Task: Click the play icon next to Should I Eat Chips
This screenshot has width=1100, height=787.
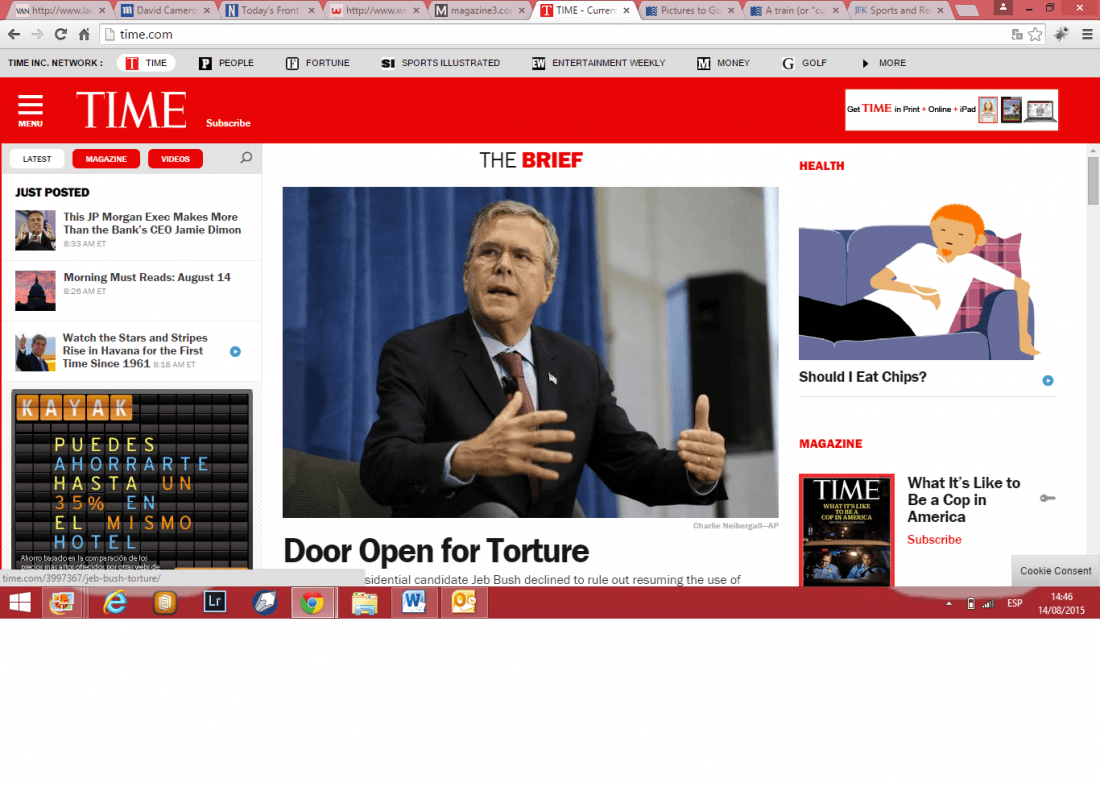Action: [1048, 380]
